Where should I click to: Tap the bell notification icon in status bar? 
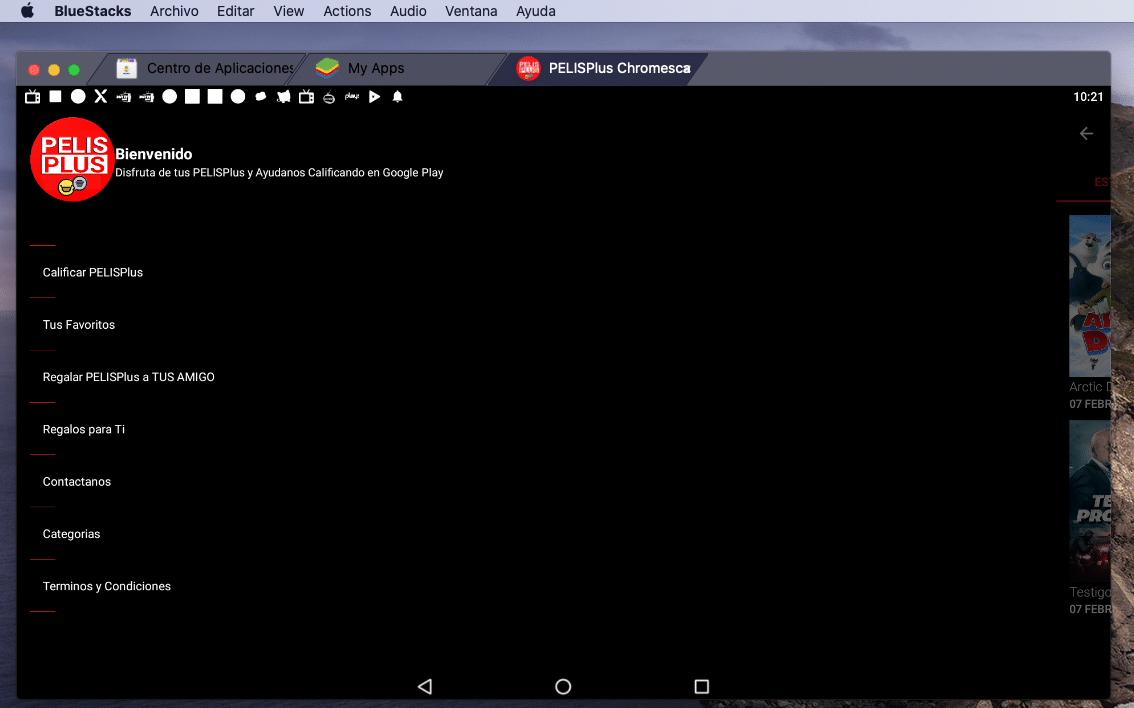click(x=397, y=97)
